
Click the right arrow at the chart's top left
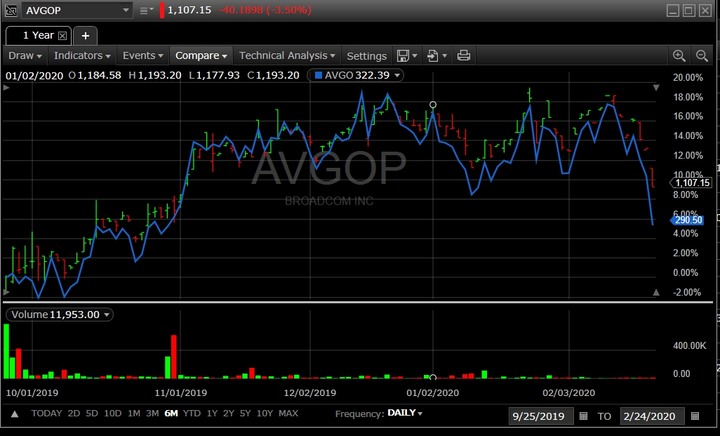tap(6, 87)
